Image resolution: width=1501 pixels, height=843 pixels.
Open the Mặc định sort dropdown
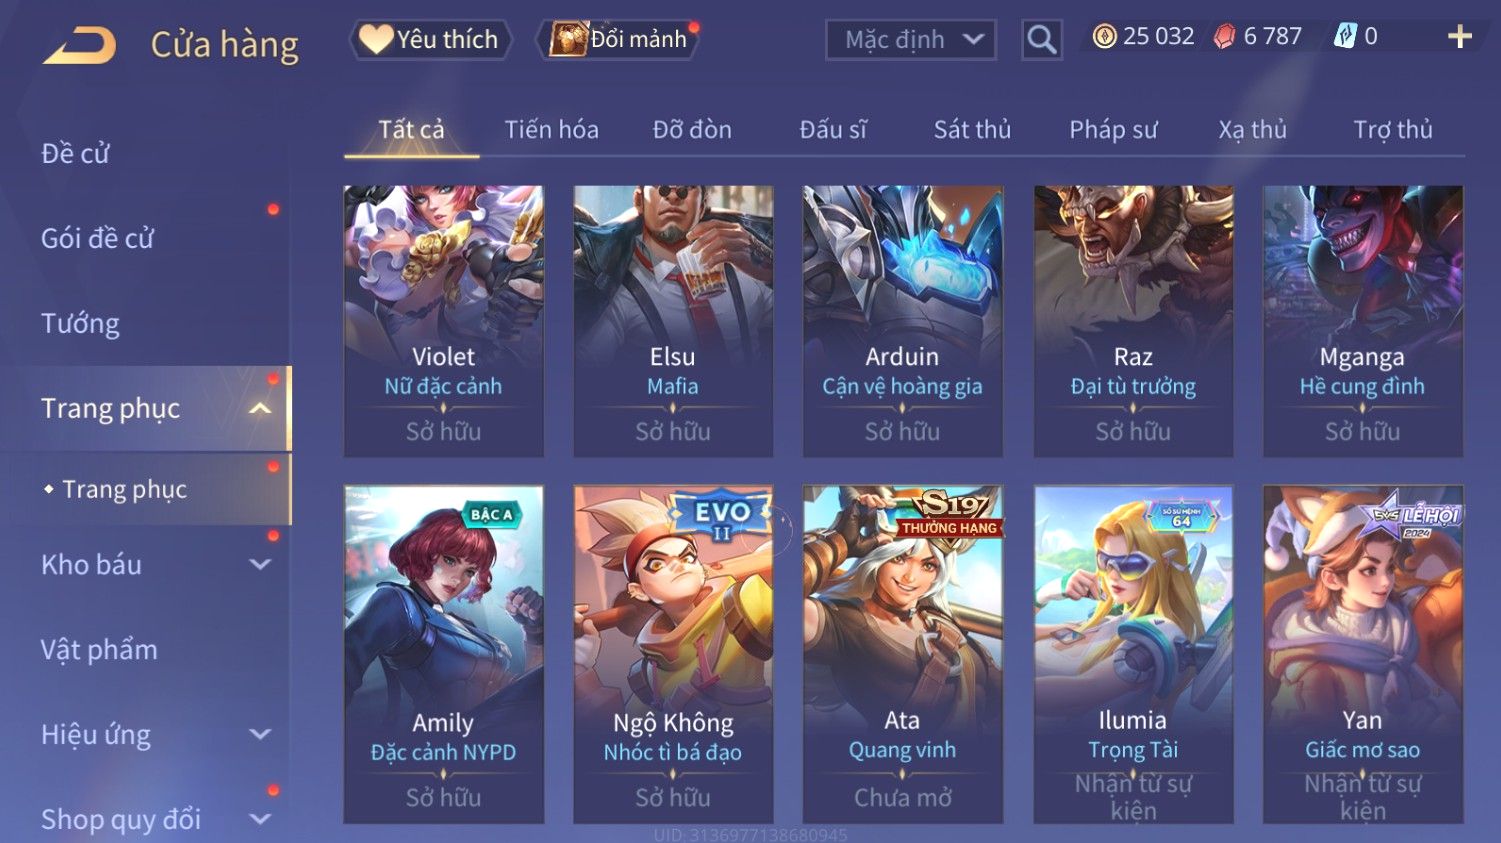pos(911,40)
